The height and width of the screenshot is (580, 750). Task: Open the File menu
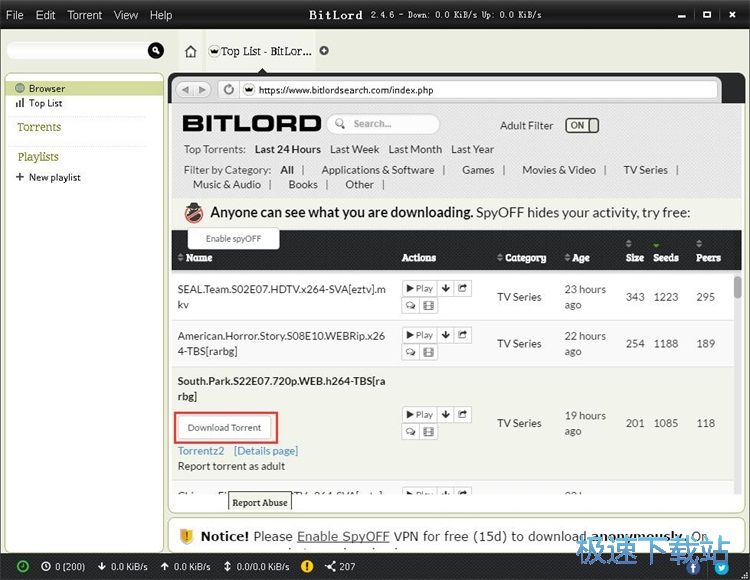[x=15, y=15]
